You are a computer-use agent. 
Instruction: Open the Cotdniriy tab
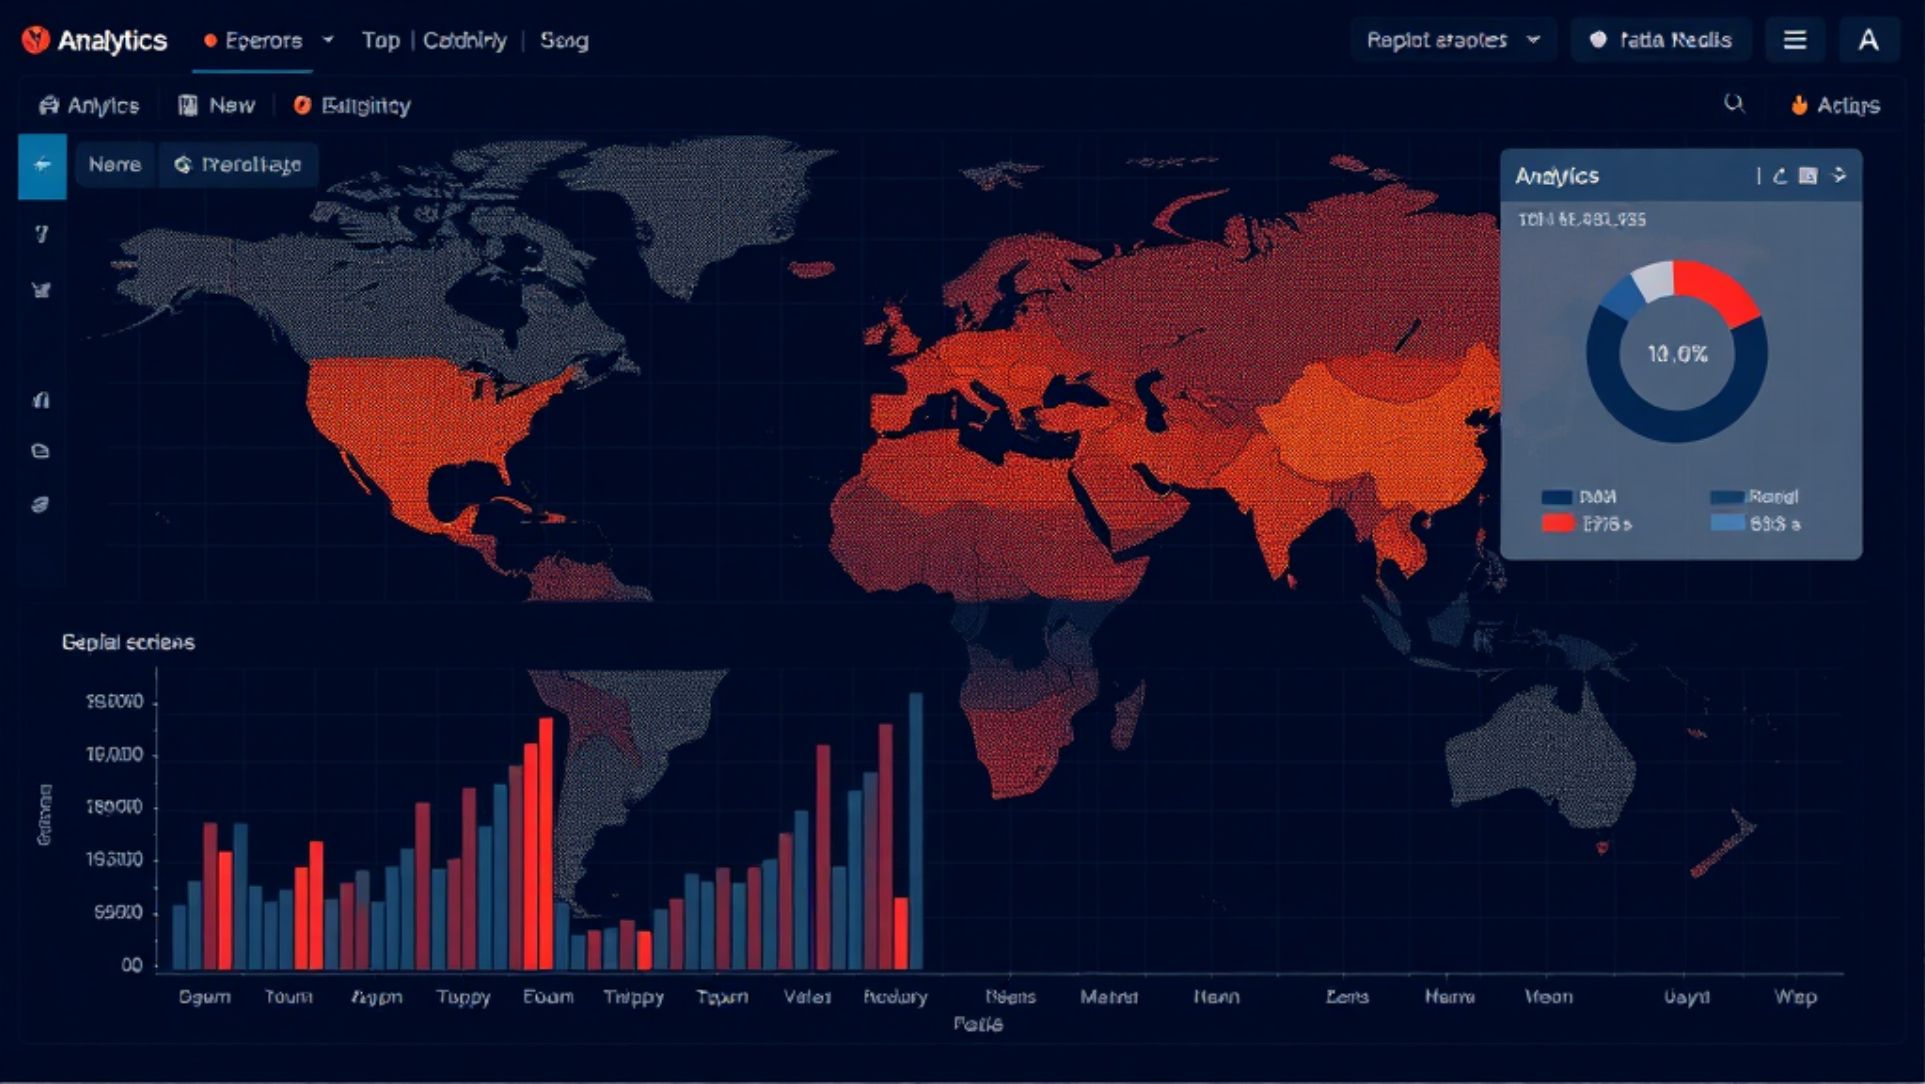[465, 41]
